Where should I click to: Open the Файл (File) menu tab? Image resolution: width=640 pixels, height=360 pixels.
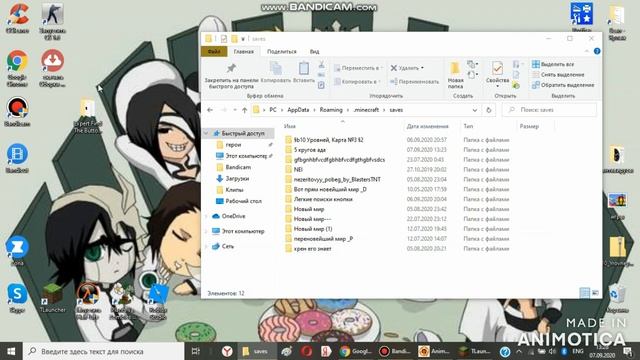pos(214,51)
